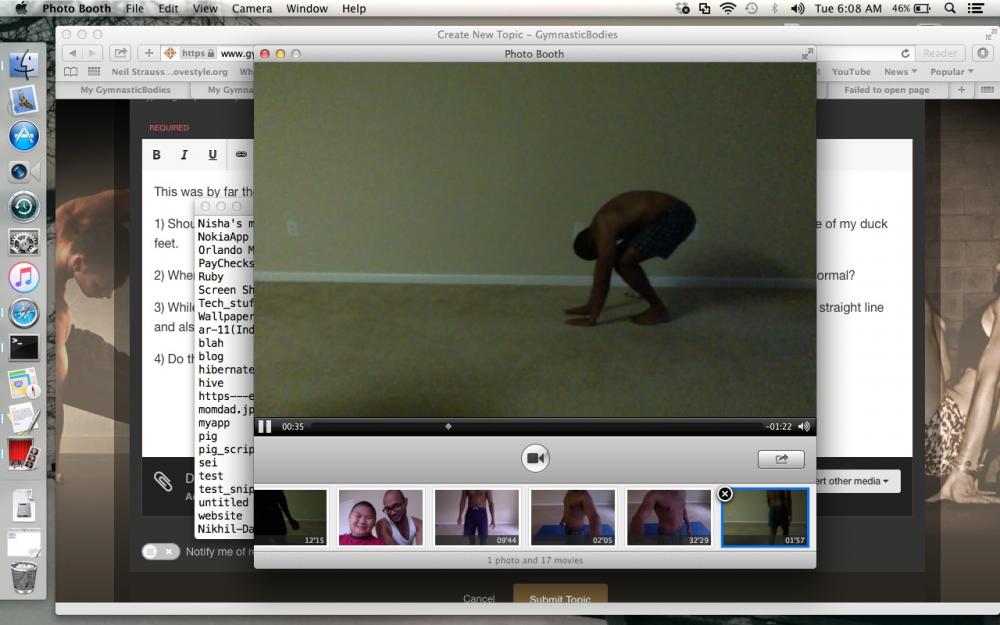
Task: Select the 32'29 movie thumbnail
Action: (669, 517)
